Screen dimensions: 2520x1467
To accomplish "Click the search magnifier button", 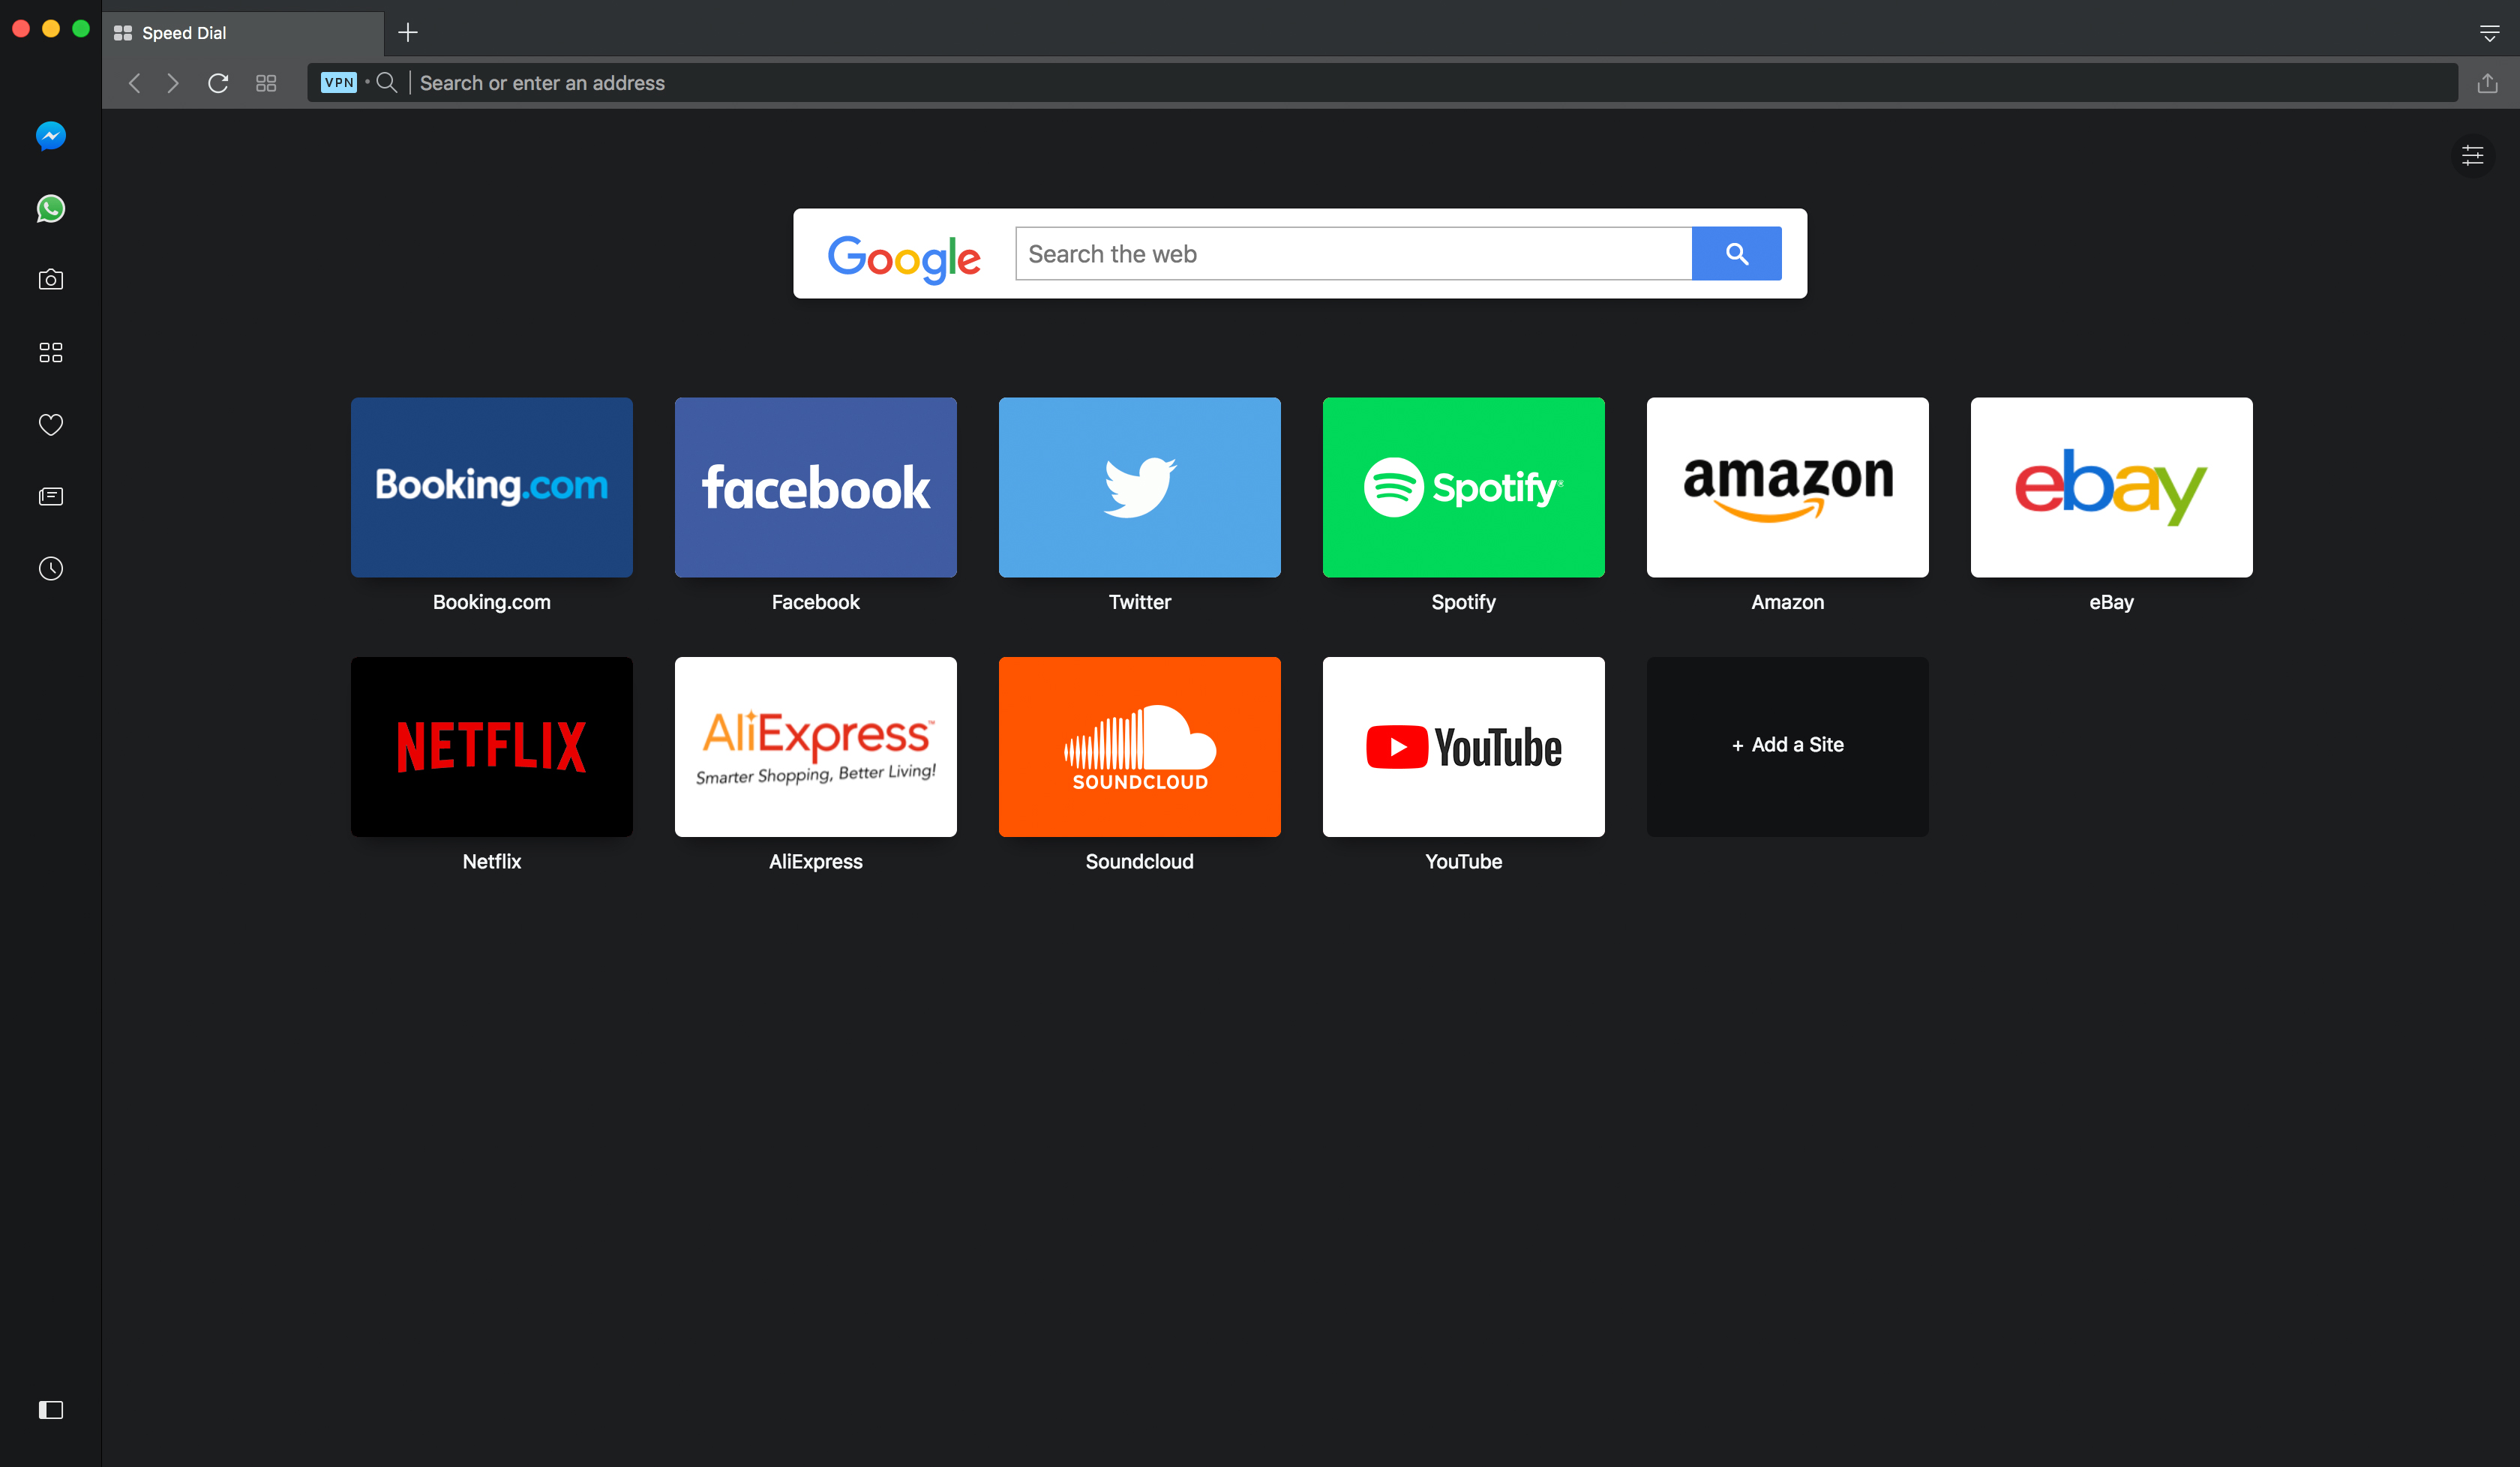I will [x=1736, y=251].
